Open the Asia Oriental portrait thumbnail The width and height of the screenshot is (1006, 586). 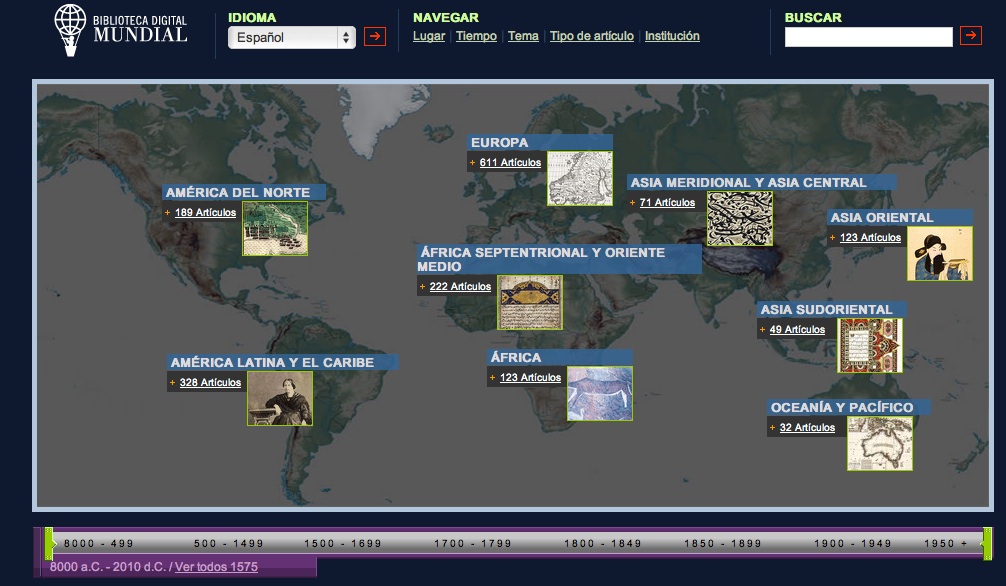pos(939,254)
